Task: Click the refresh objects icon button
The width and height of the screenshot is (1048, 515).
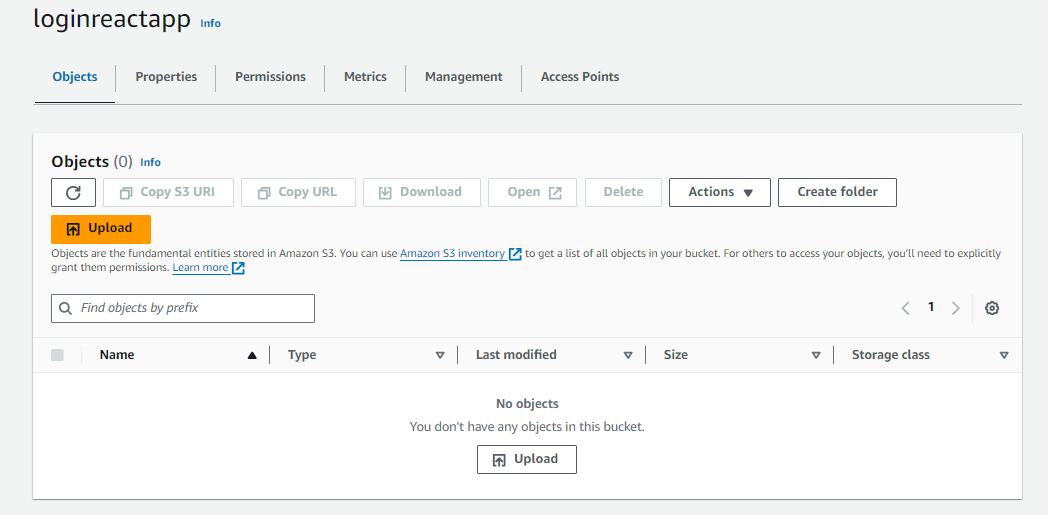Action: click(x=73, y=192)
